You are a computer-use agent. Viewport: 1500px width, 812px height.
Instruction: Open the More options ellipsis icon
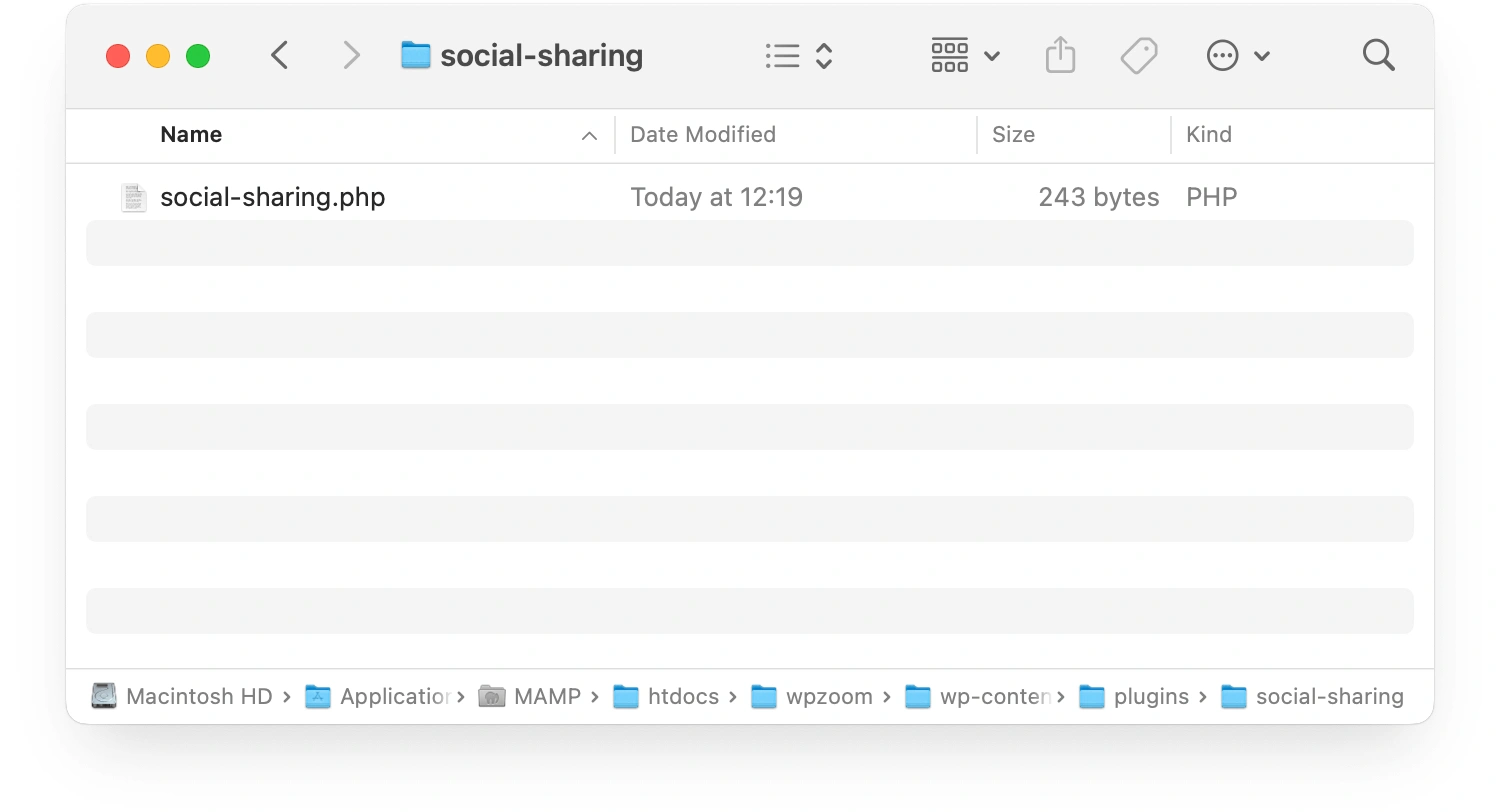tap(1222, 55)
